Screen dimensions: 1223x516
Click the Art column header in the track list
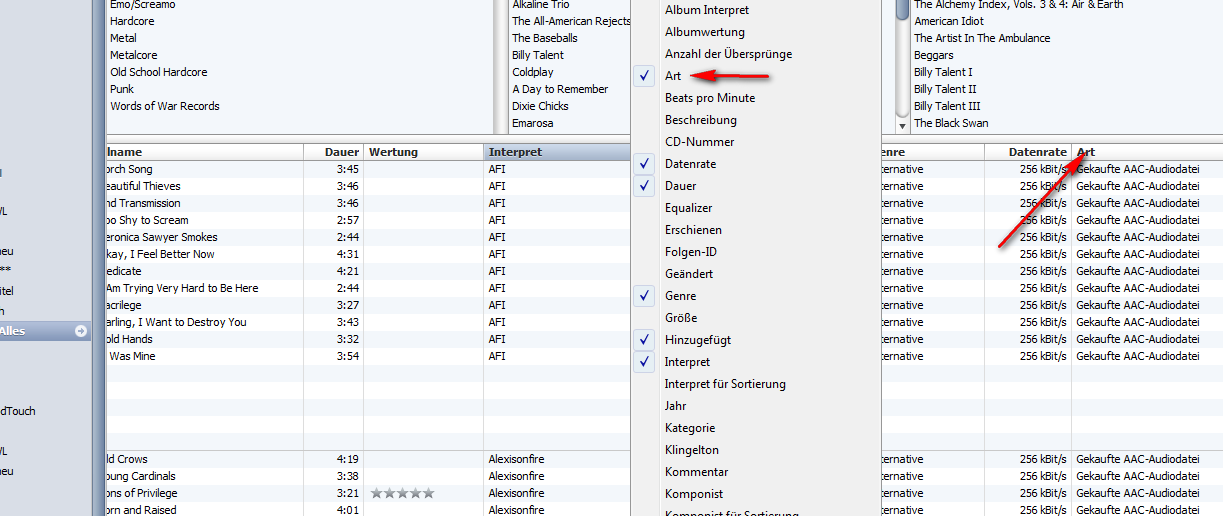(x=1147, y=152)
